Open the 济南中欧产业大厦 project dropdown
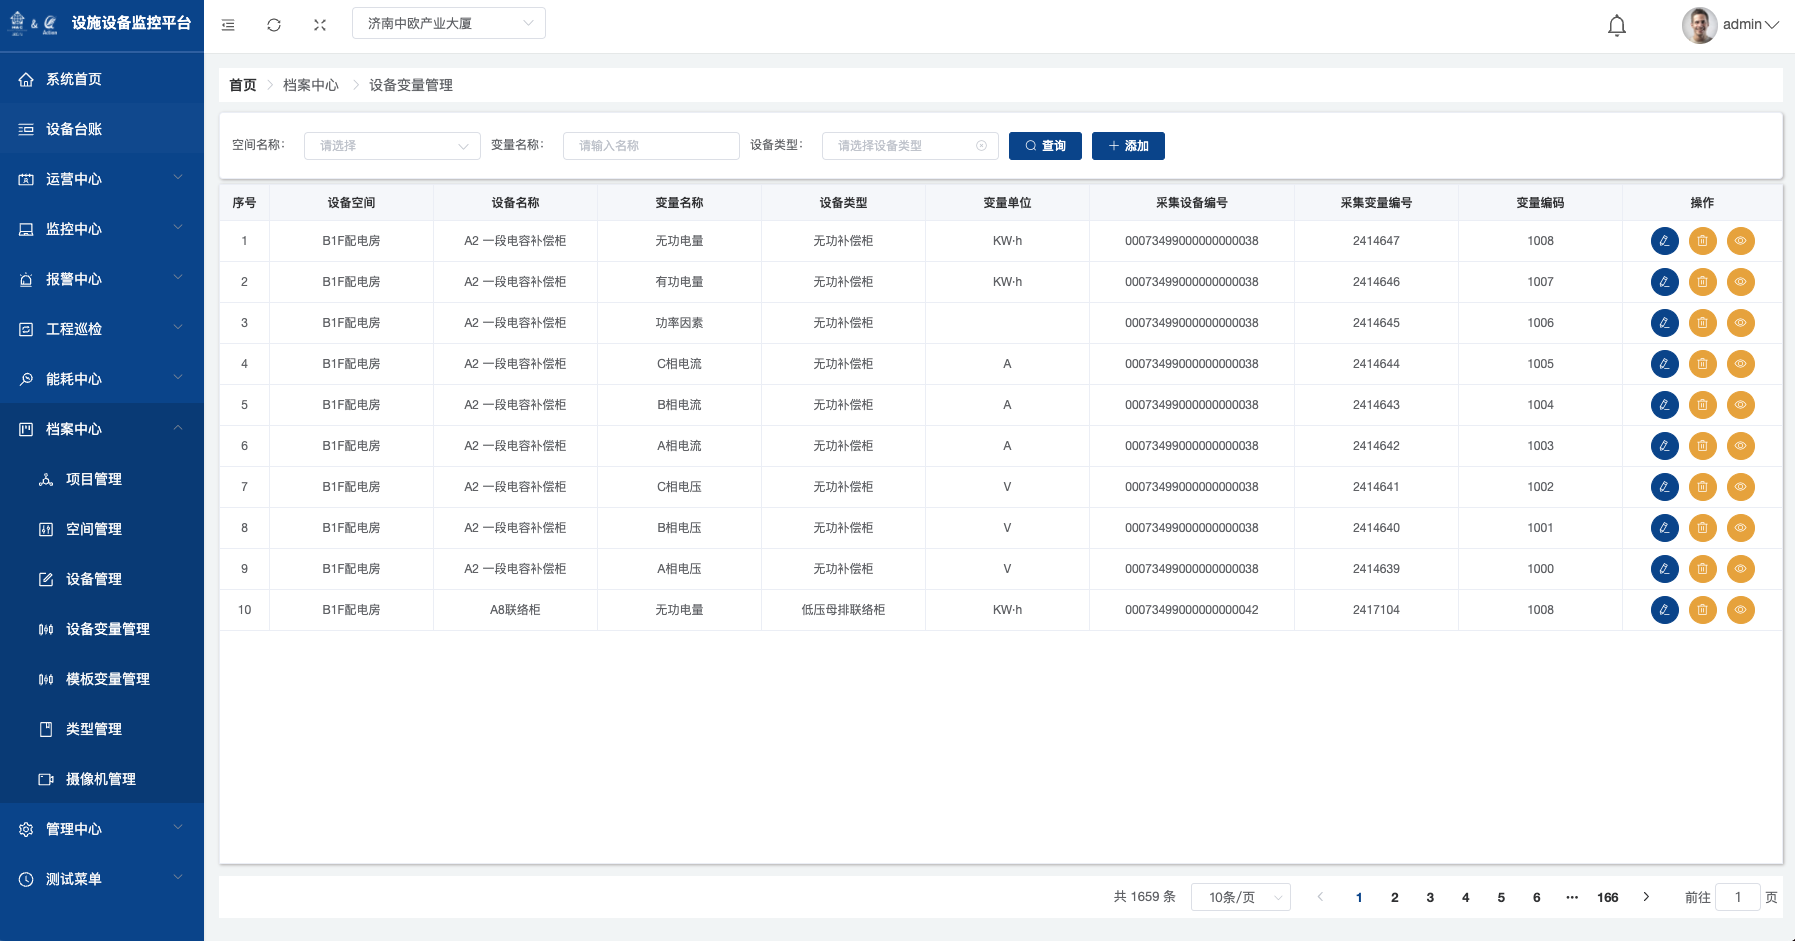The image size is (1795, 941). coord(448,23)
